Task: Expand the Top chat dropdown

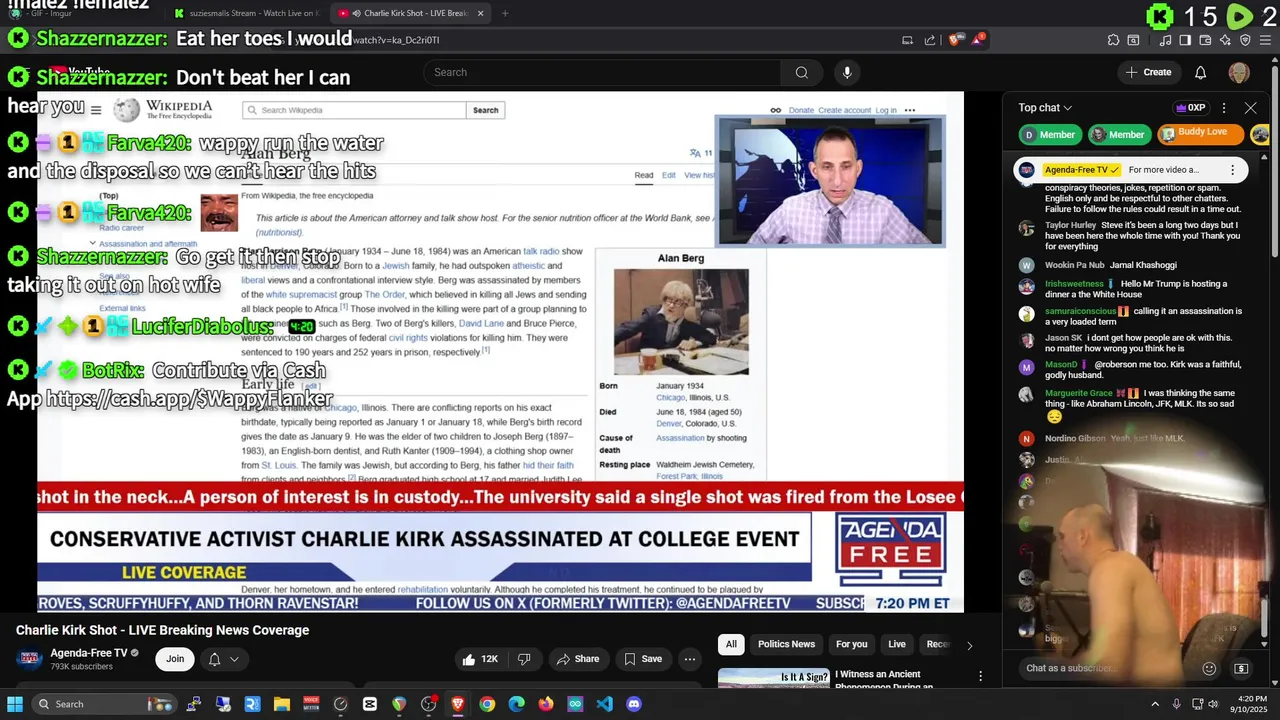Action: click(1045, 108)
